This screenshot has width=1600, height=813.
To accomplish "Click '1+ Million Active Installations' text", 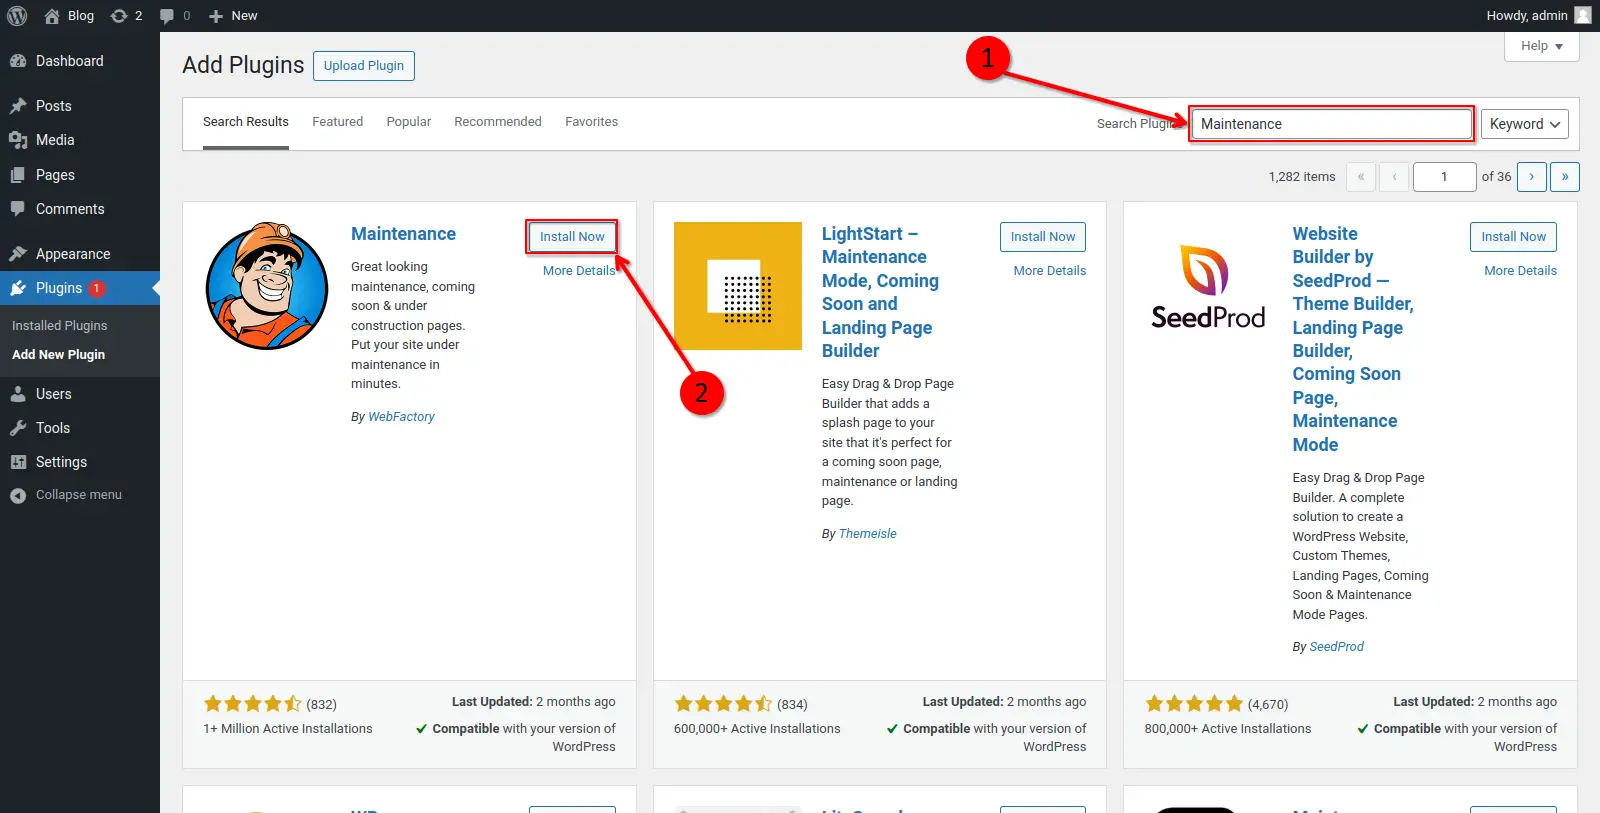I will (x=288, y=729).
